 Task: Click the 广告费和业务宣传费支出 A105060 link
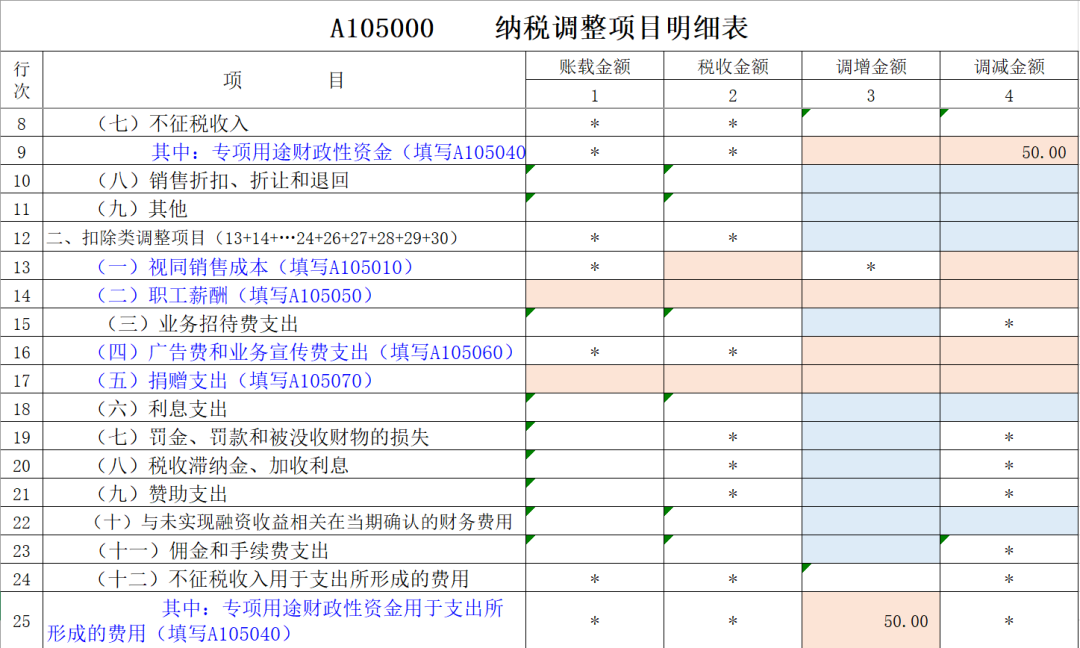coord(305,352)
